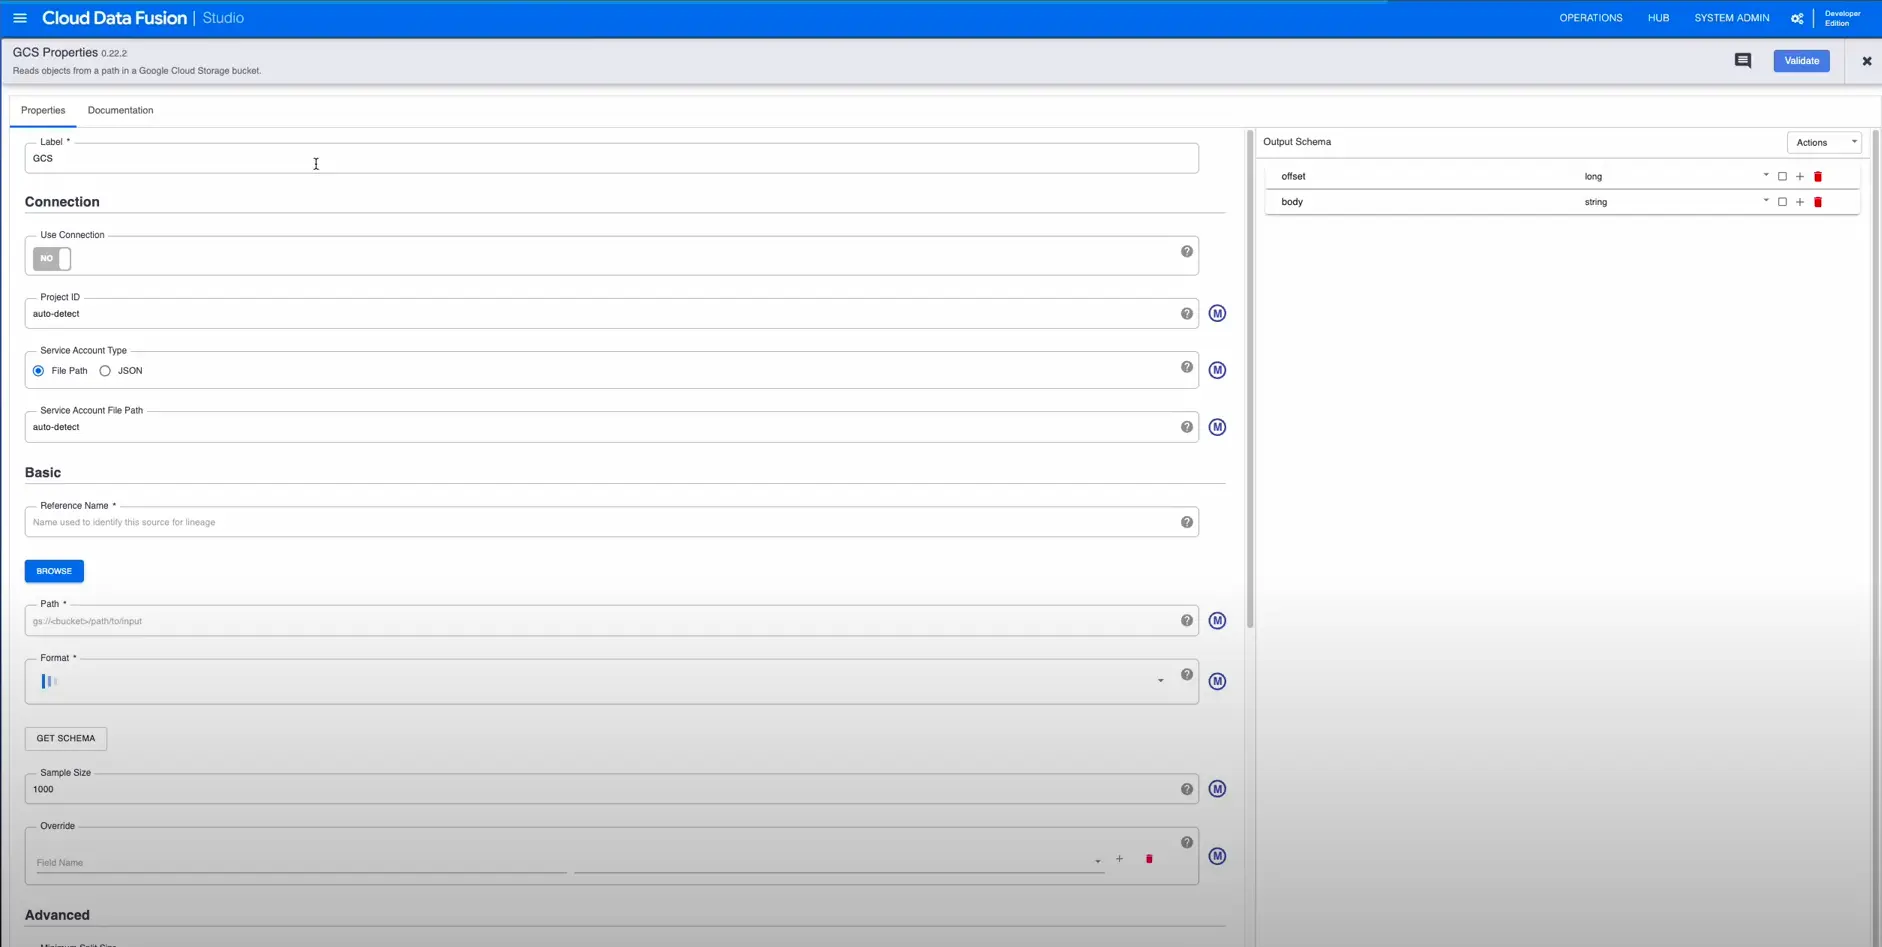This screenshot has height=947, width=1882.
Task: Open the Override type dropdown
Action: (x=838, y=861)
